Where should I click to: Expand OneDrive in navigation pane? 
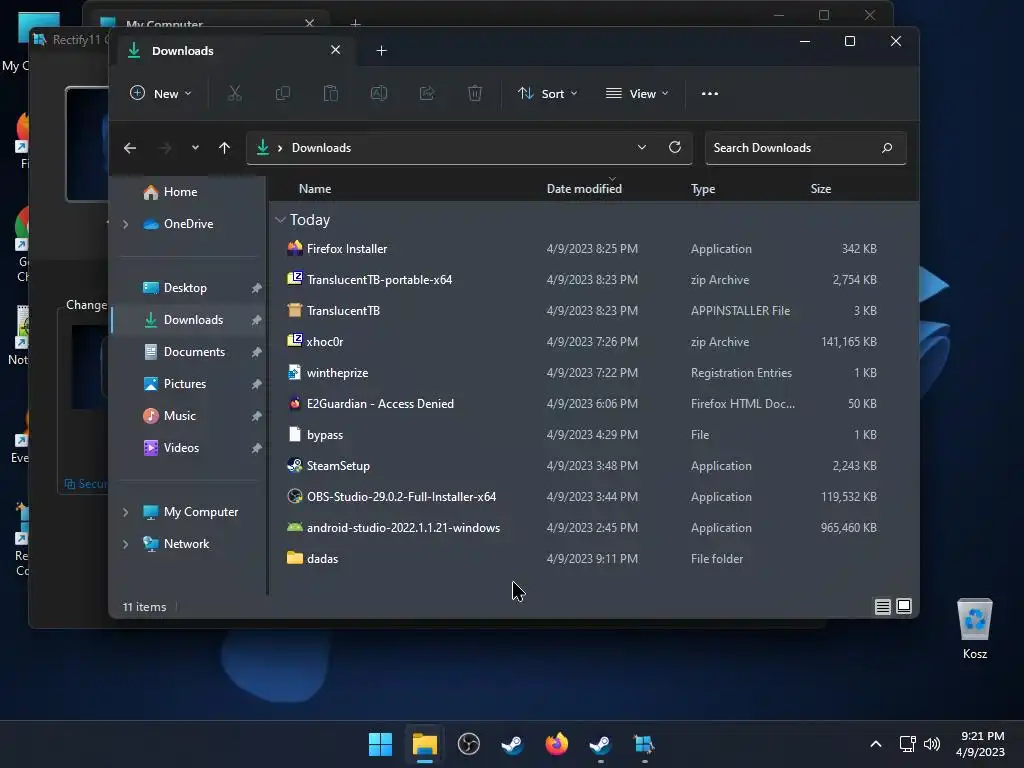point(125,224)
